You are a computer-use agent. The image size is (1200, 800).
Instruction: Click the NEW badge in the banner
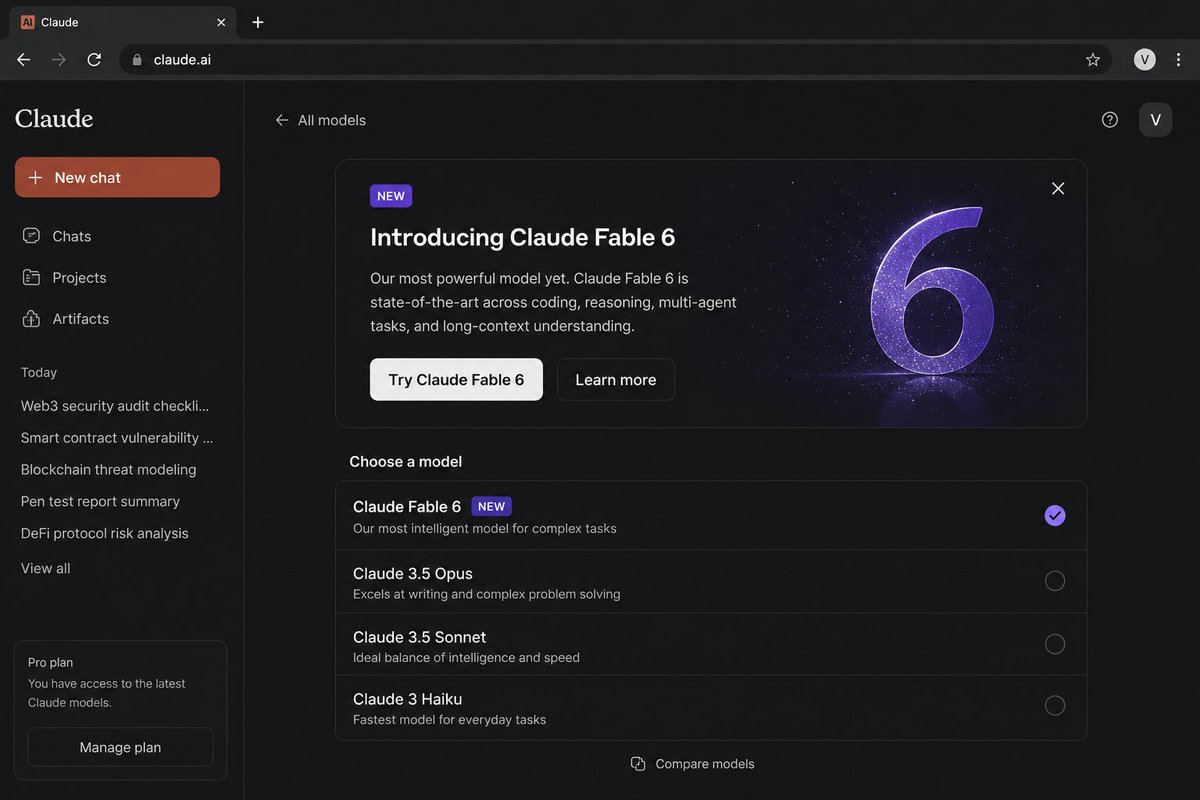[x=391, y=196]
